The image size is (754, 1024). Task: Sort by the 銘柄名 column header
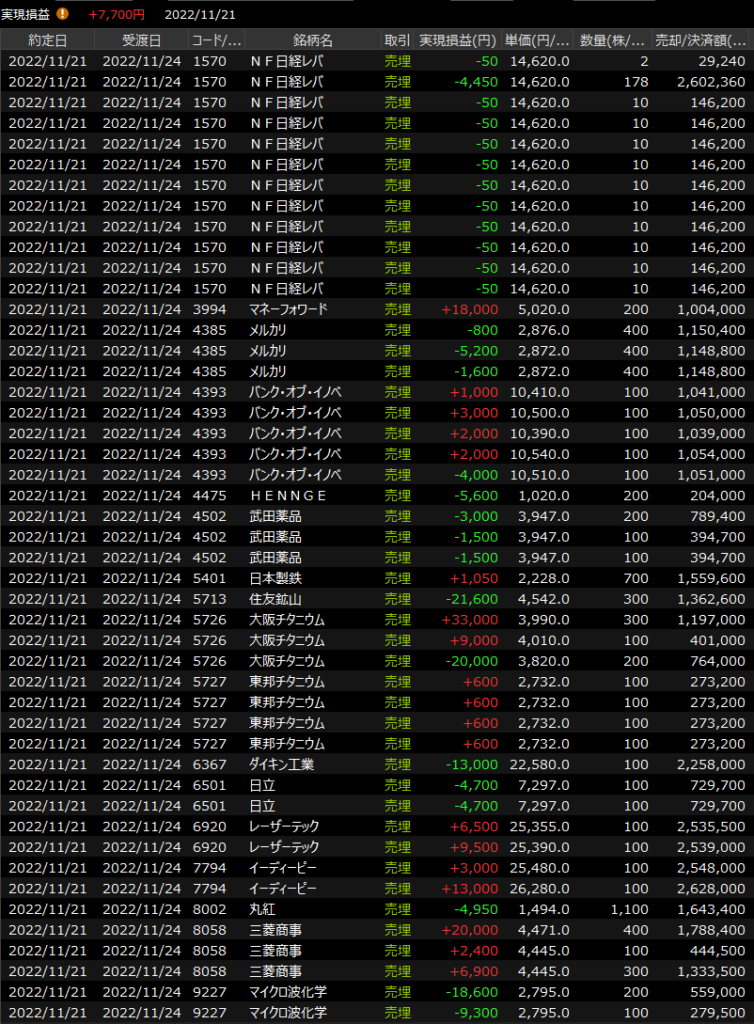[x=312, y=40]
